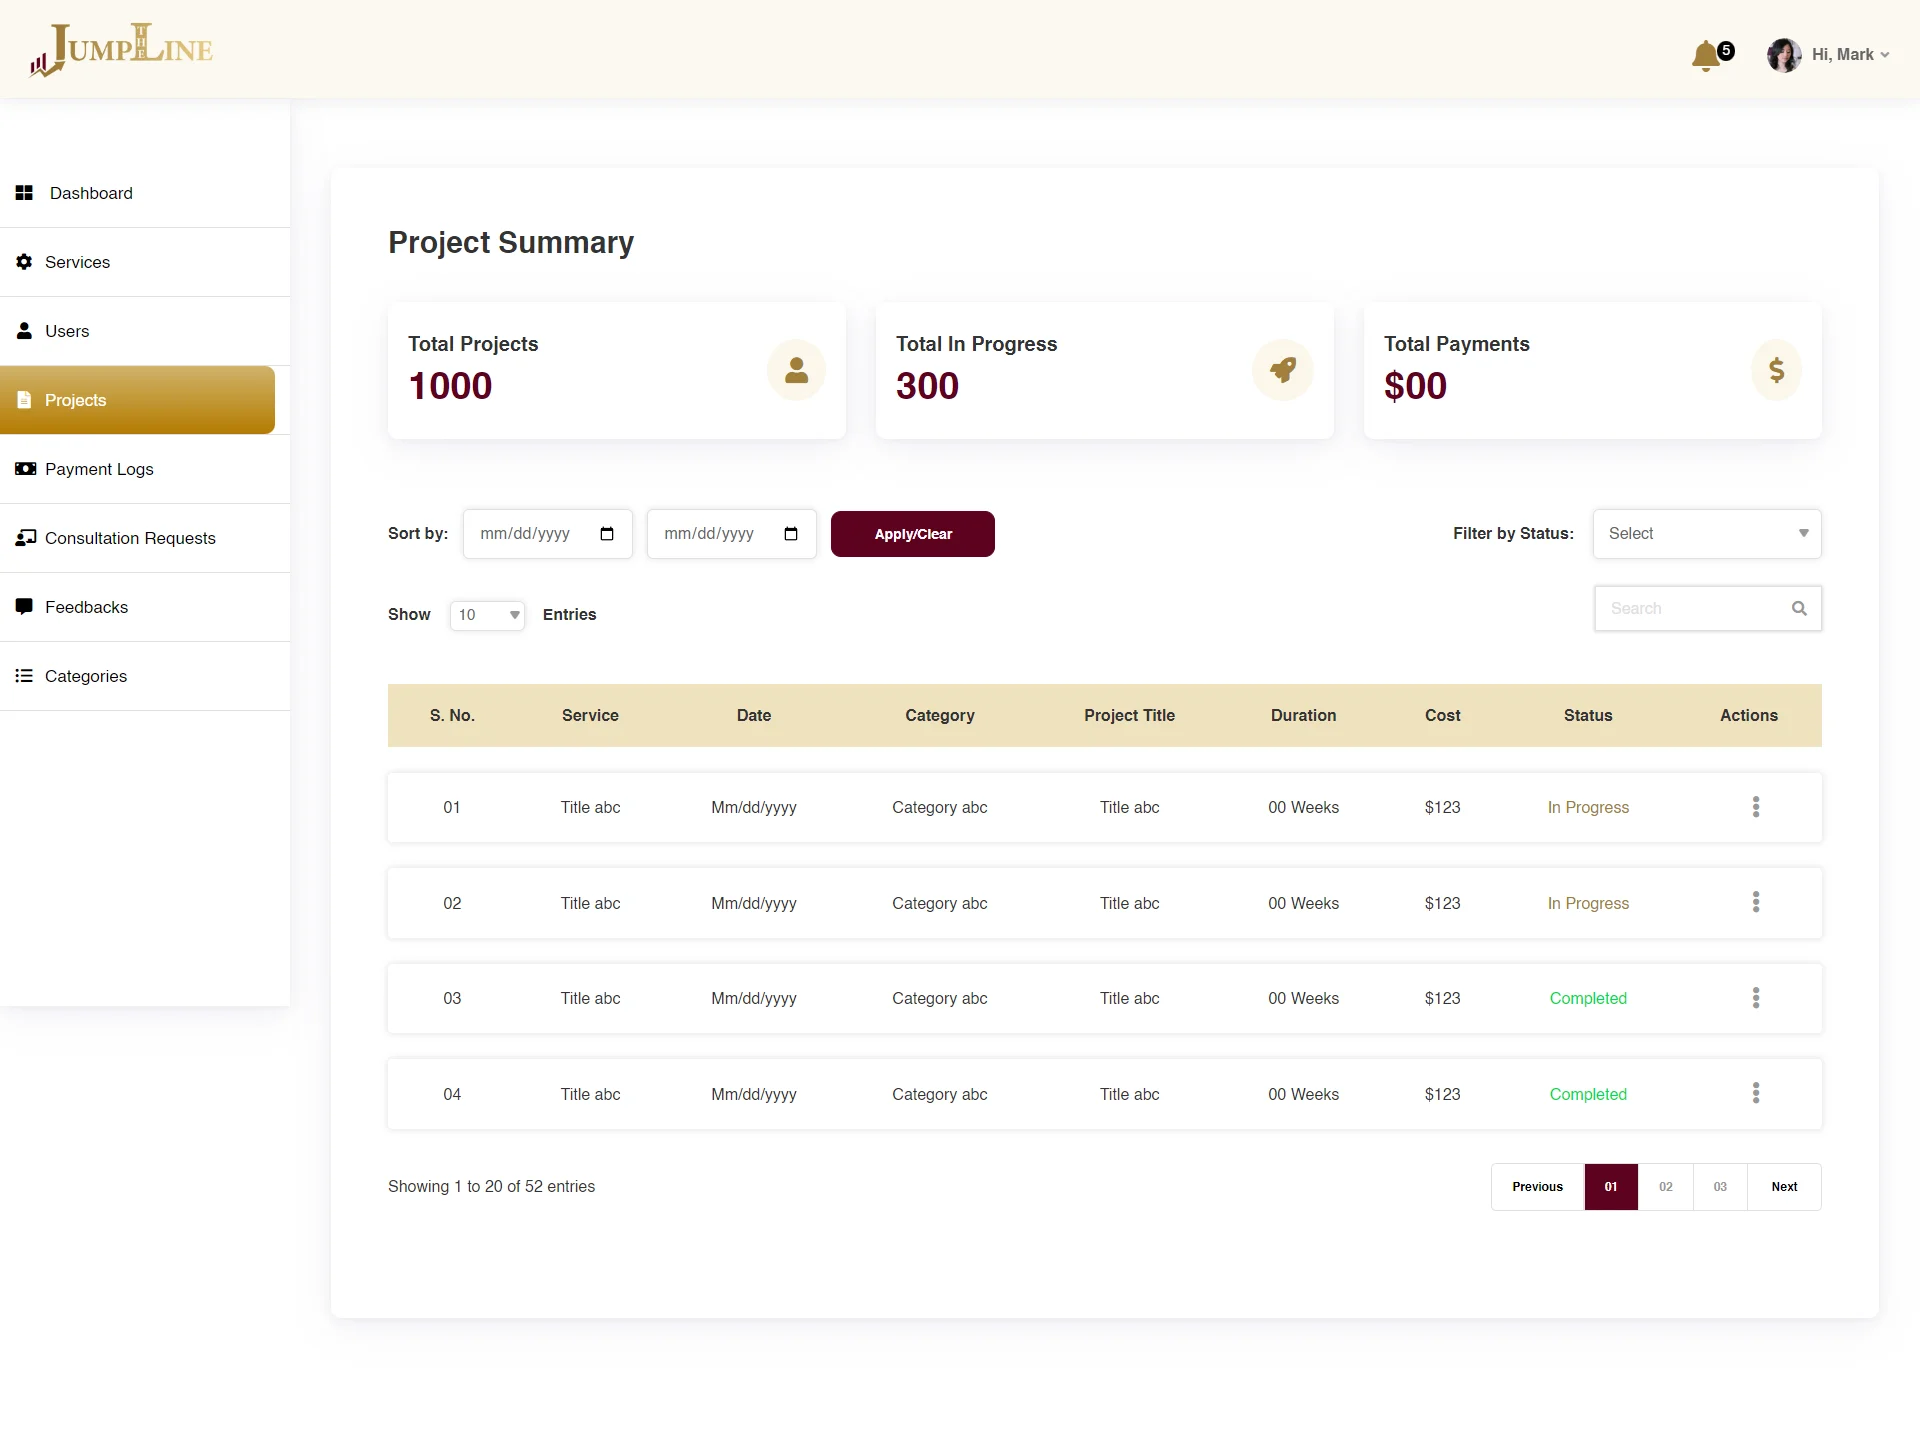Screen dimensions: 1920x1456
Task: Click the search magnifier icon
Action: 1799,608
